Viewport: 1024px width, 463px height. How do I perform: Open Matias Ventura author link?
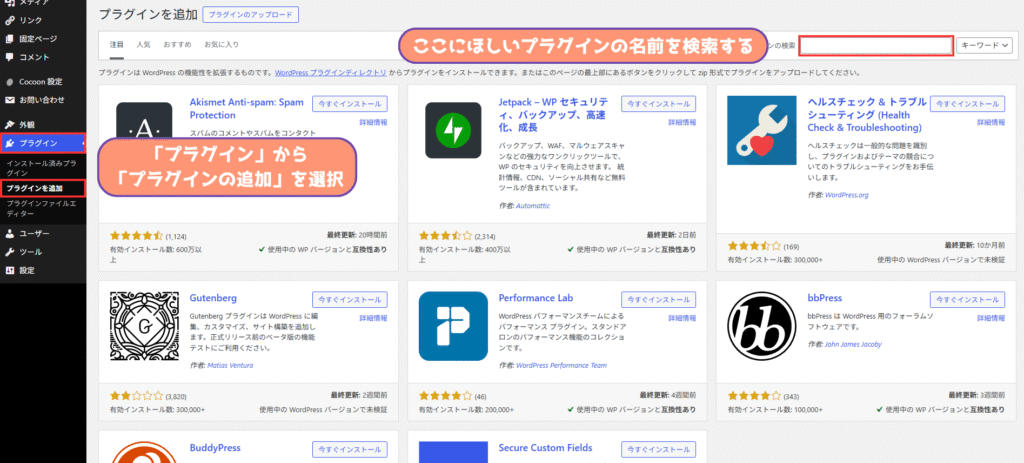point(230,365)
